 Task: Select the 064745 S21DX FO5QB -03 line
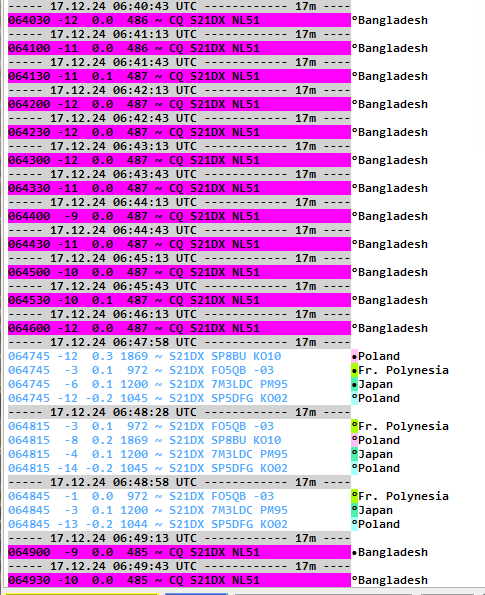tap(179, 370)
